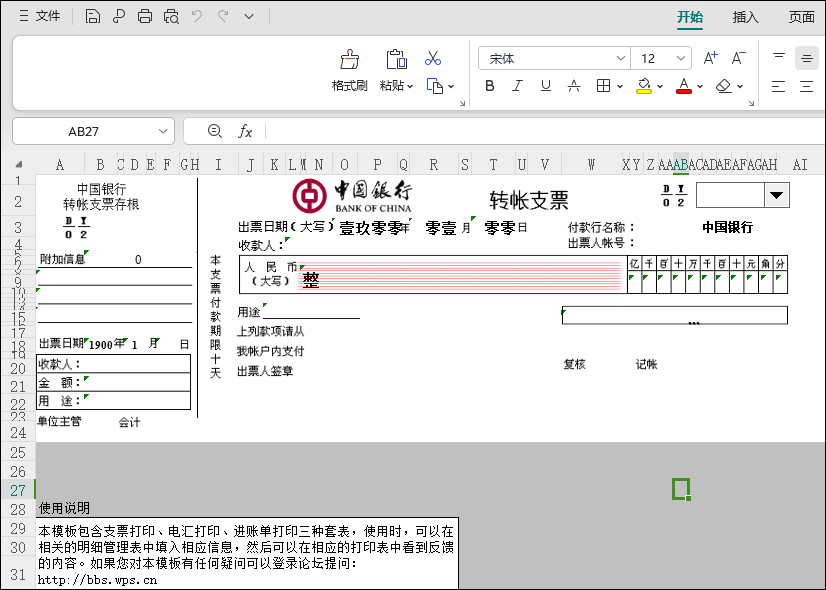Toggle italic formatting on the ribbon
This screenshot has height=590, width=826.
point(517,87)
